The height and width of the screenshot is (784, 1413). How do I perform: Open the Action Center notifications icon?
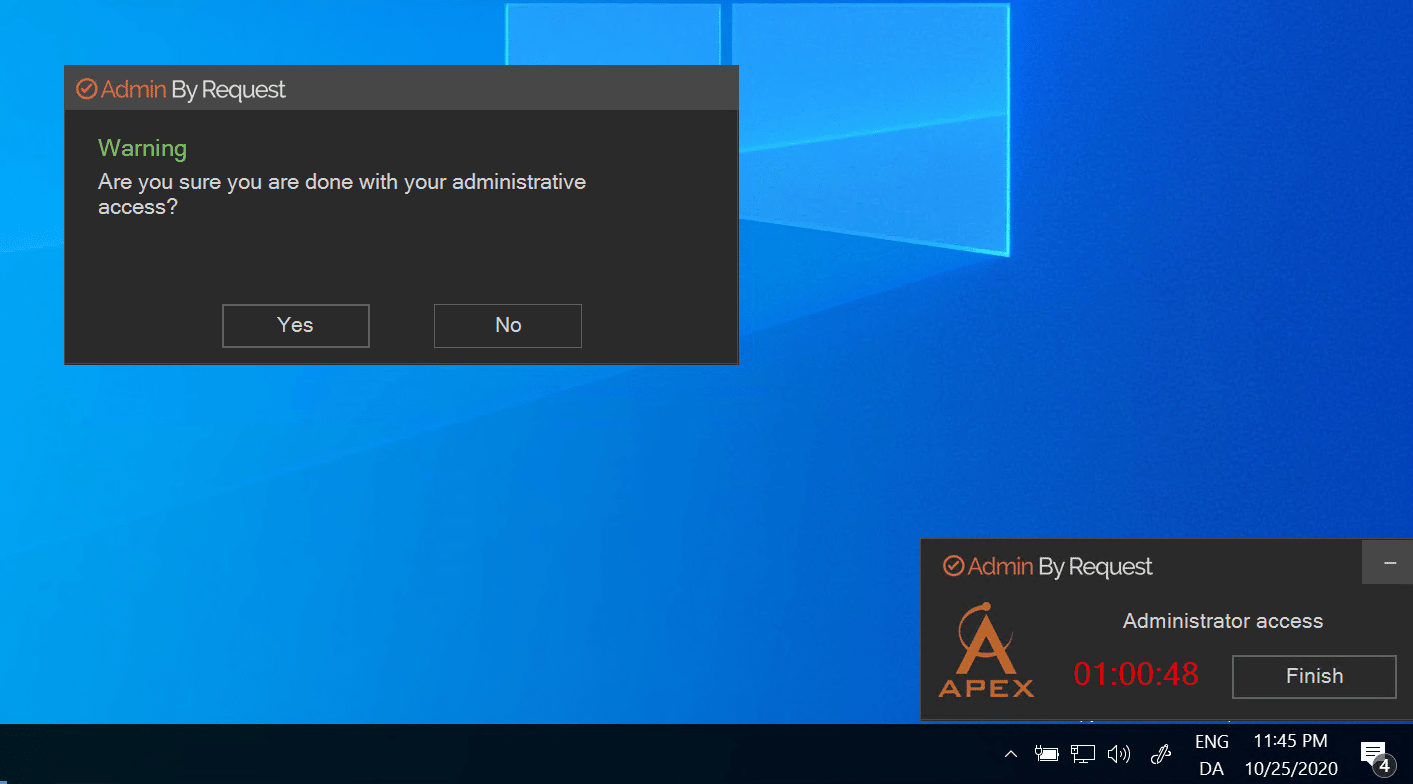pyautogui.click(x=1372, y=754)
